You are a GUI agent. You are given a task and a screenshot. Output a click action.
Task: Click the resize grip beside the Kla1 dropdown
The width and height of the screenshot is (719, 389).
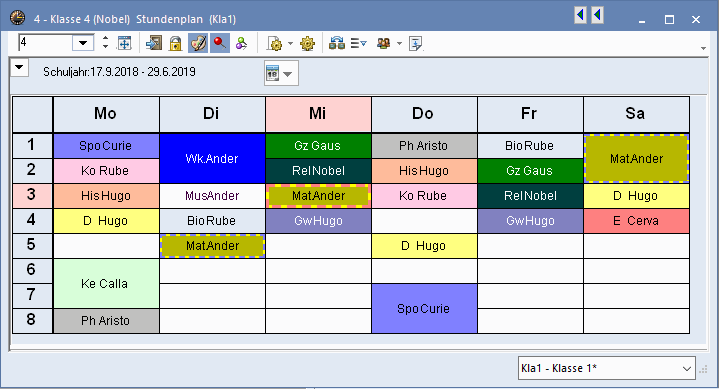tap(703, 369)
